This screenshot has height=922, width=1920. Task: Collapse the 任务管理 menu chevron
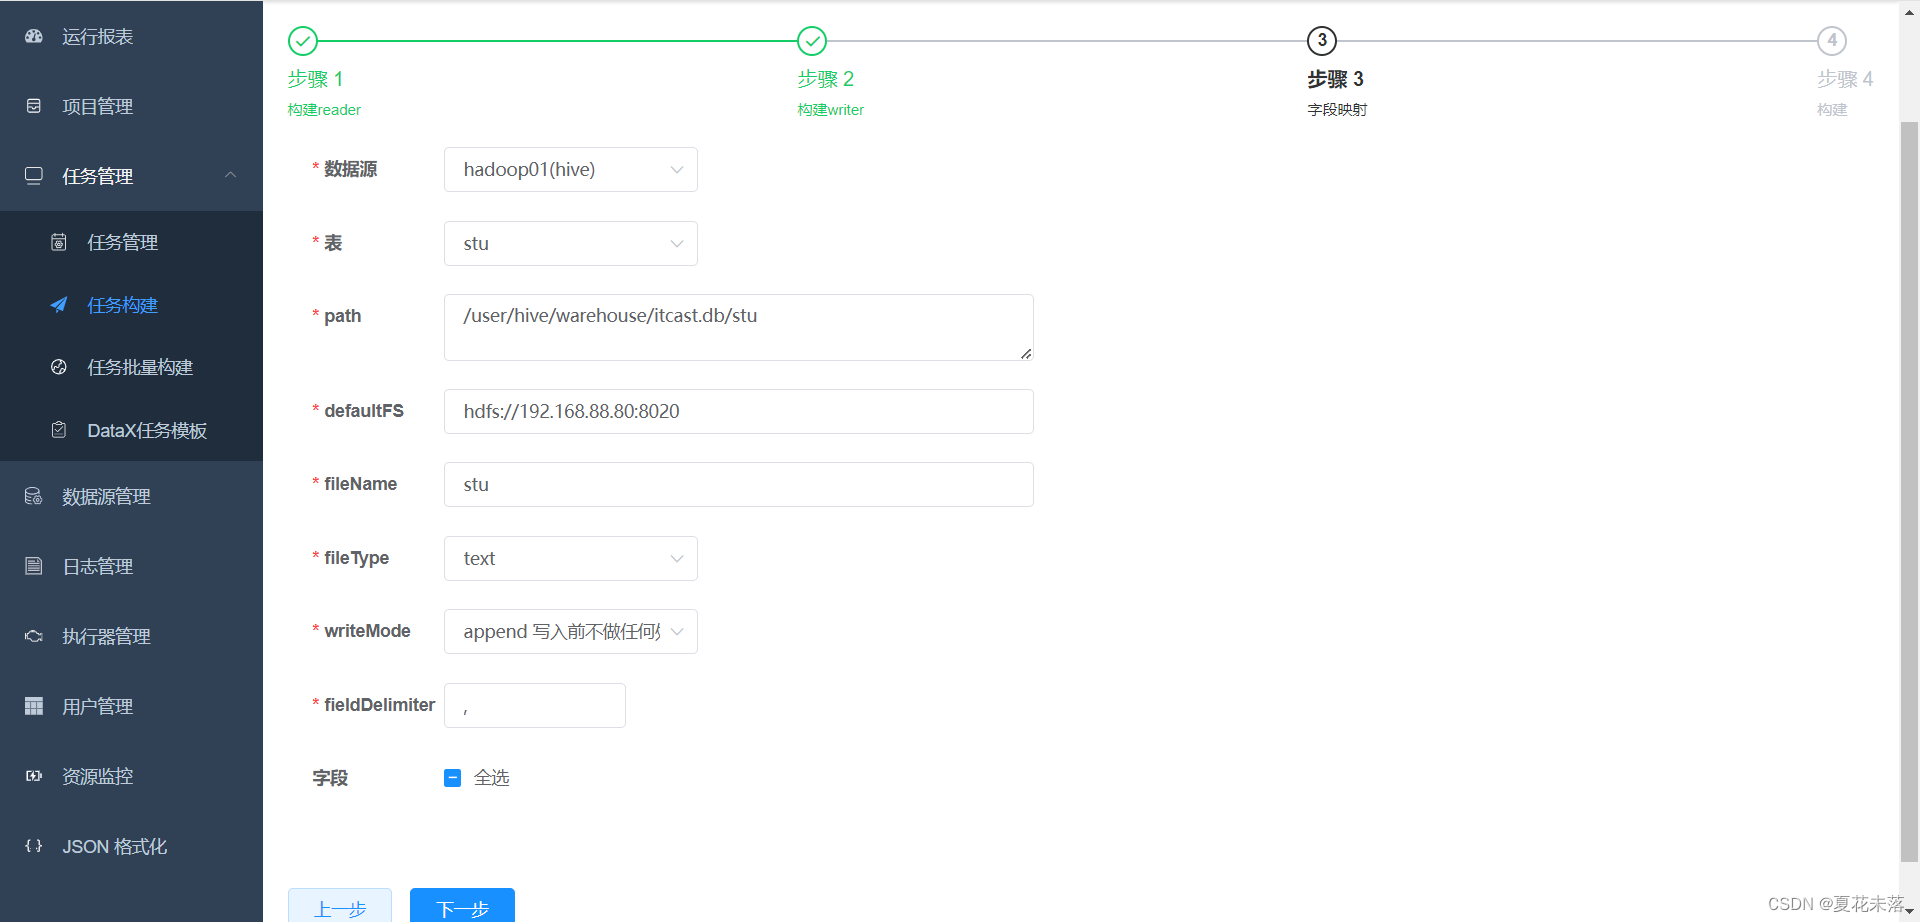coord(231,175)
